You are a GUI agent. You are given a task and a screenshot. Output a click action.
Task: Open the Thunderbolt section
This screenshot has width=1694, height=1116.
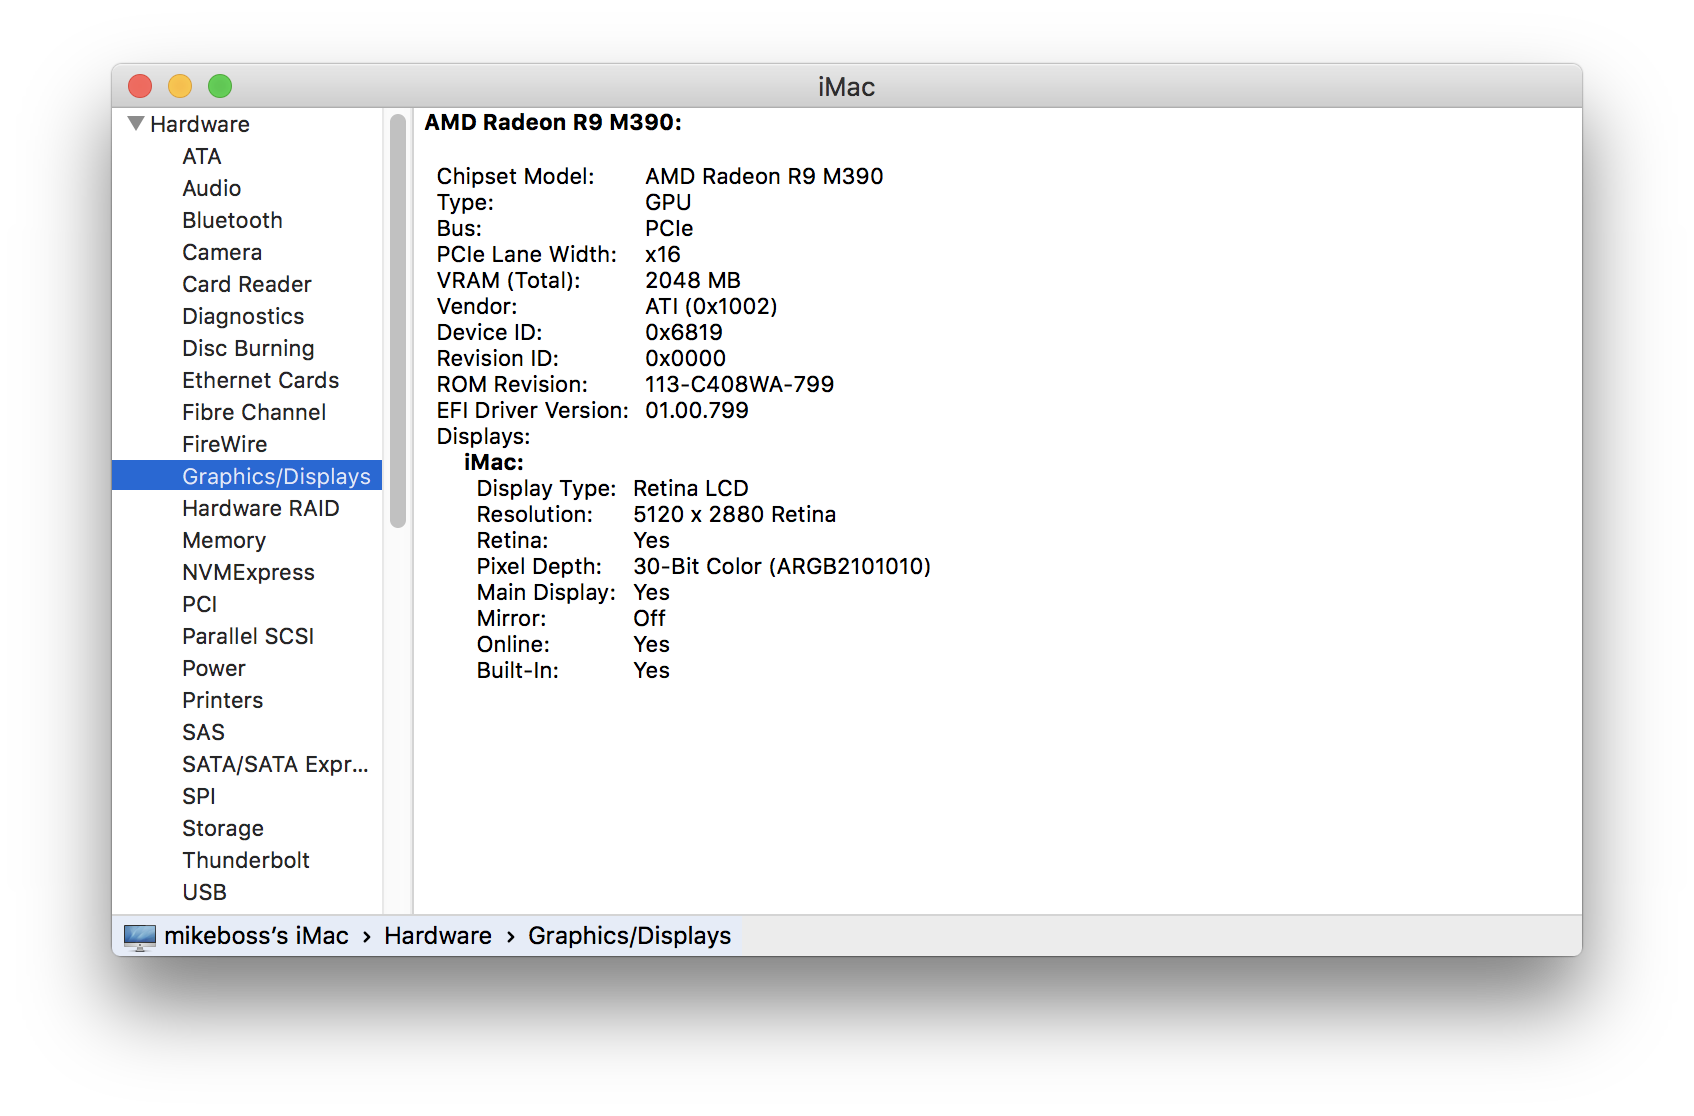click(246, 860)
